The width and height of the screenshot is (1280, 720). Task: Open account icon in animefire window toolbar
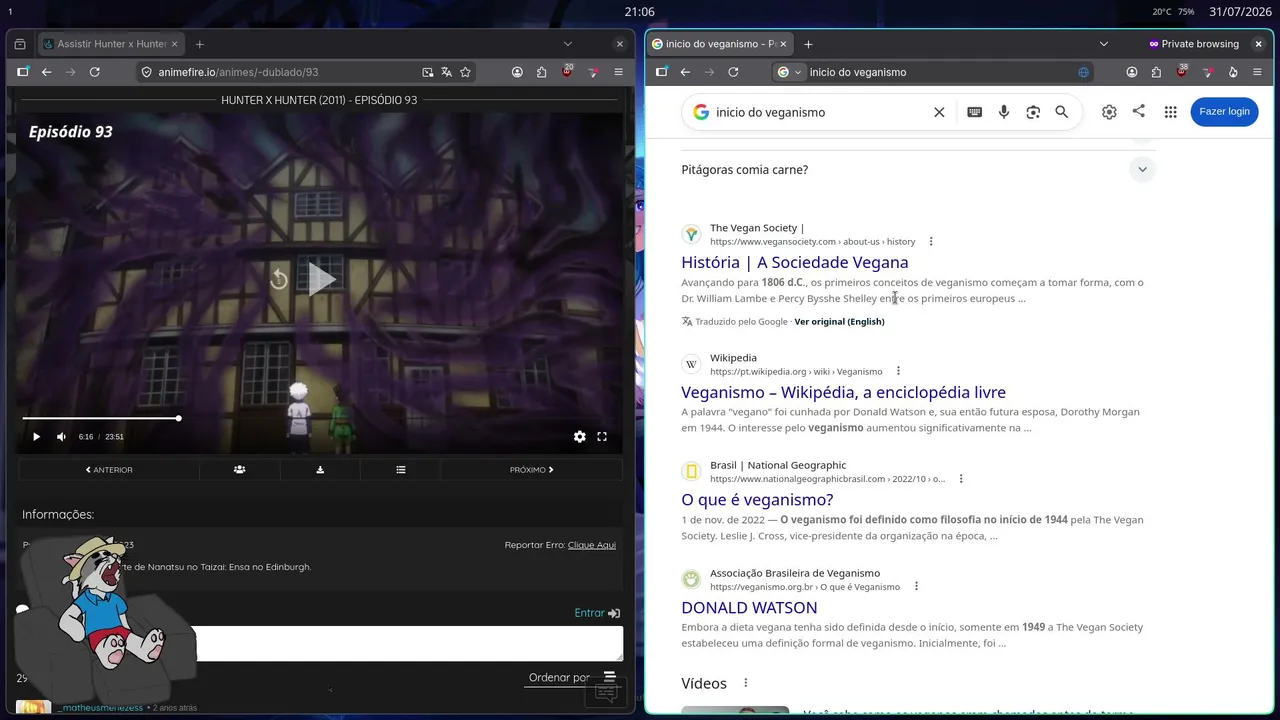[517, 72]
